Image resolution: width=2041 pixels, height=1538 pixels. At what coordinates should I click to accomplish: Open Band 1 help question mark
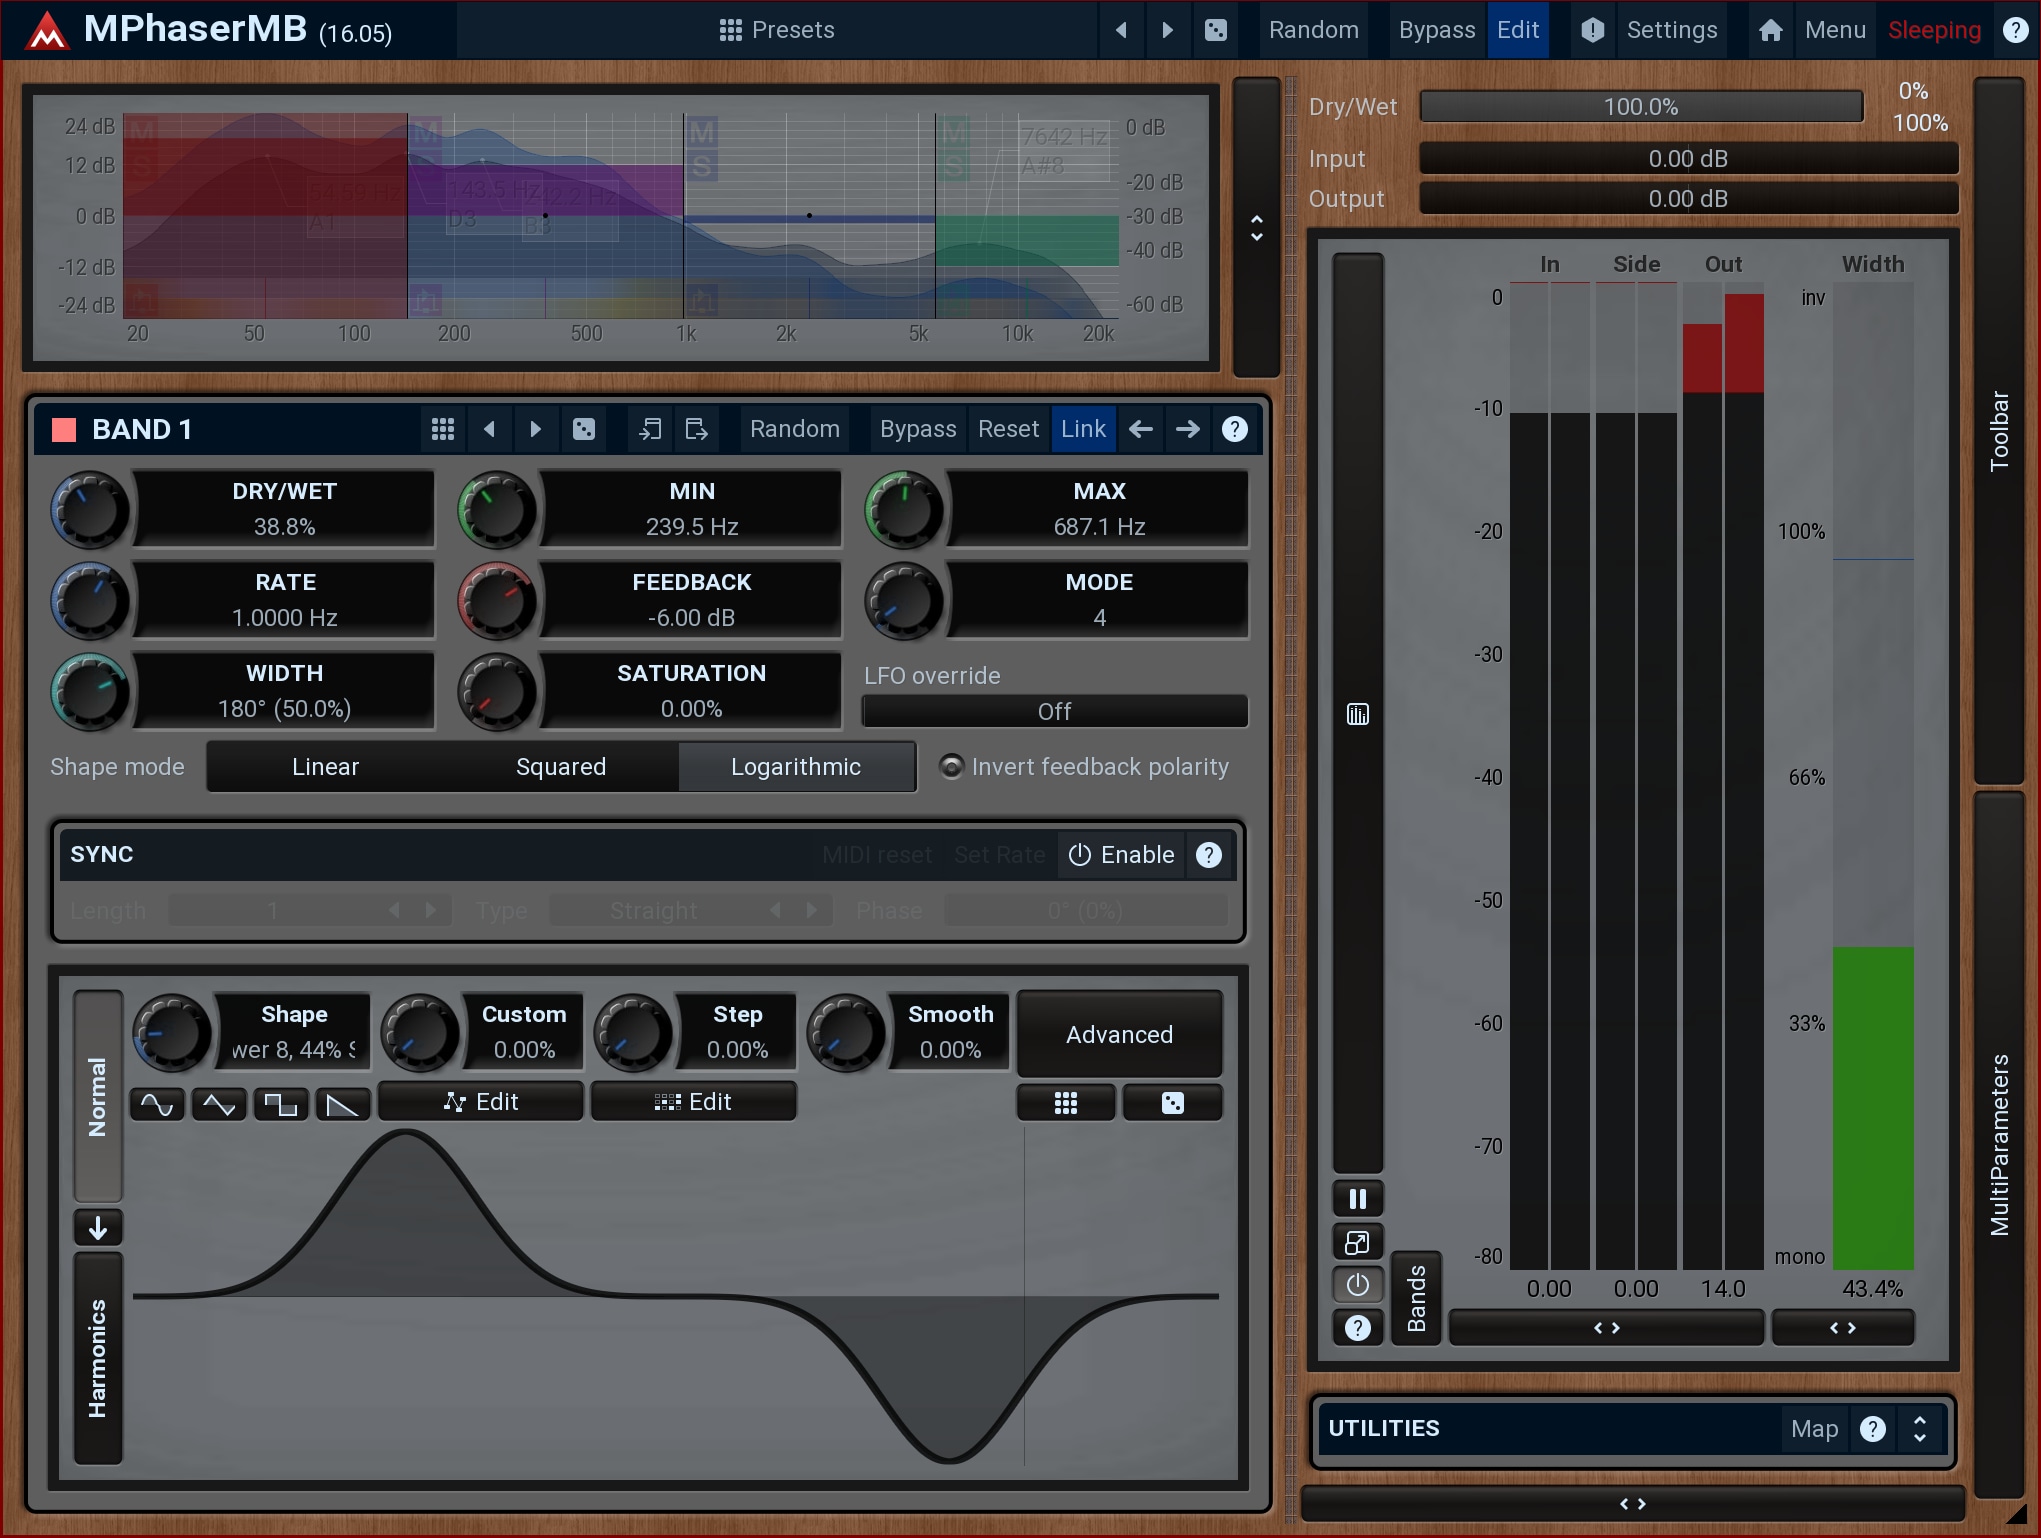(1235, 429)
